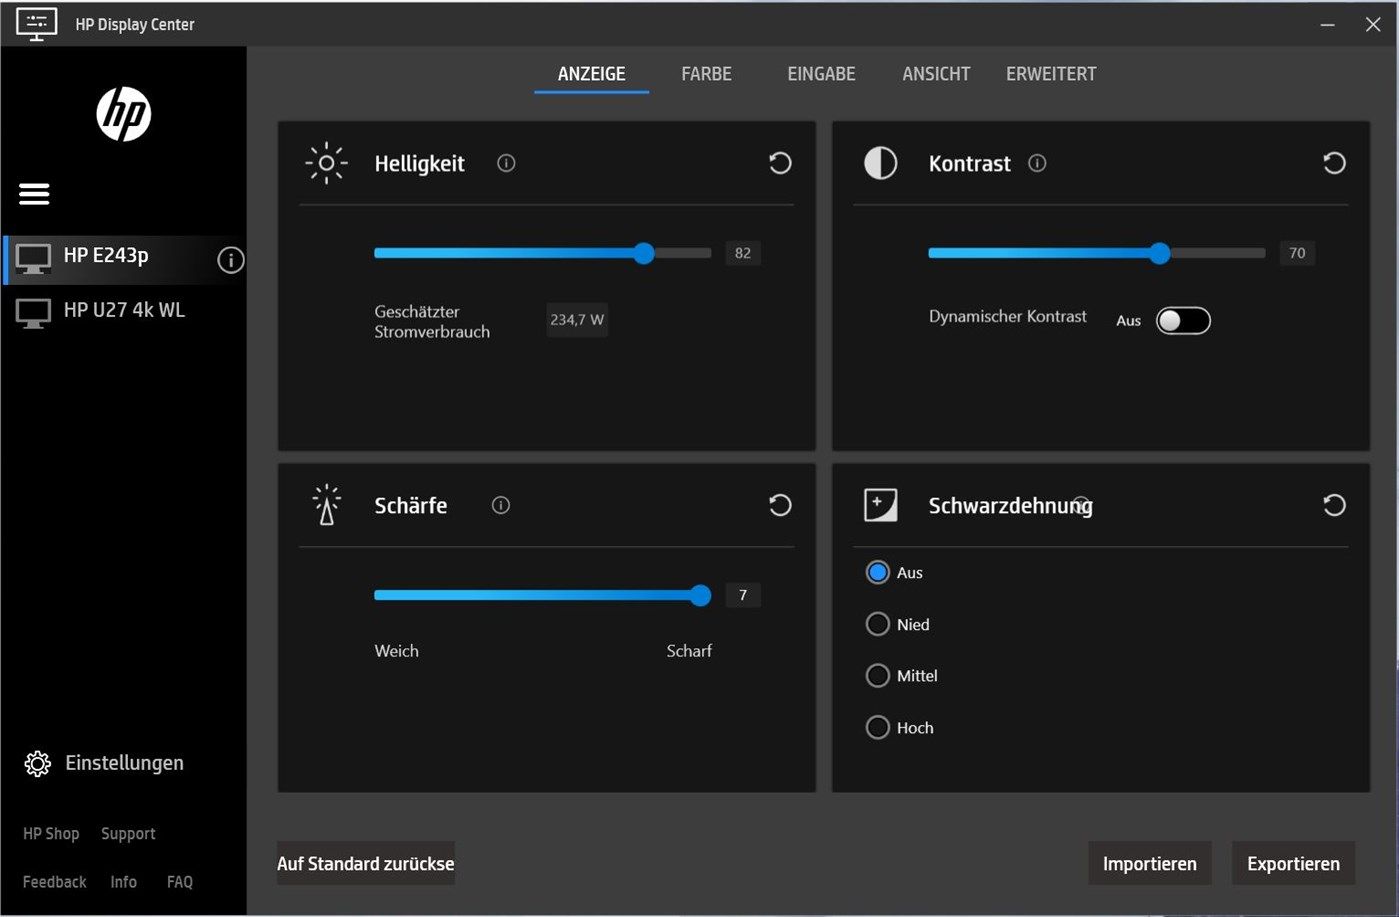Click the HP logo
The width and height of the screenshot is (1399, 917).
pos(124,114)
